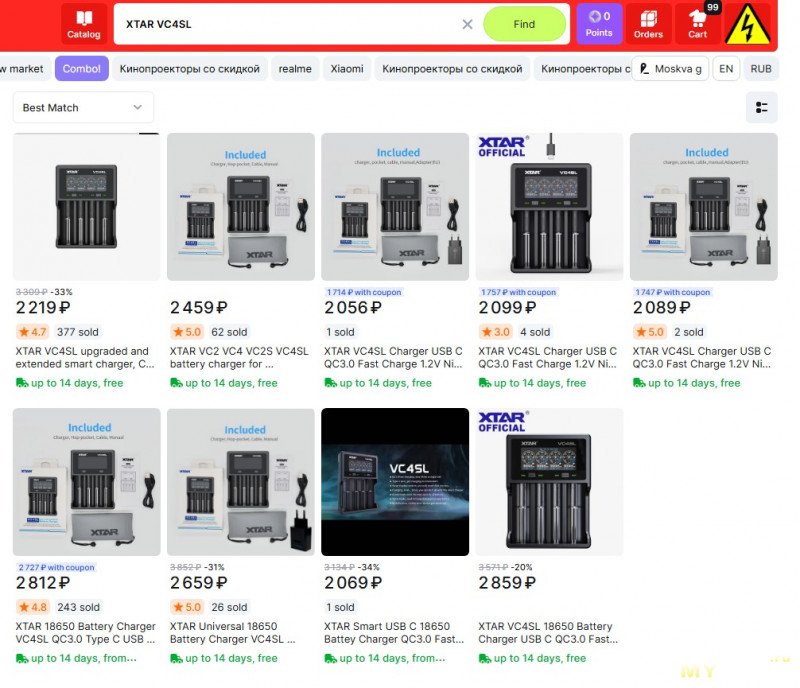Open Кинопроекторы со скидкой chip after Xiaomi

pyautogui.click(x=452, y=68)
